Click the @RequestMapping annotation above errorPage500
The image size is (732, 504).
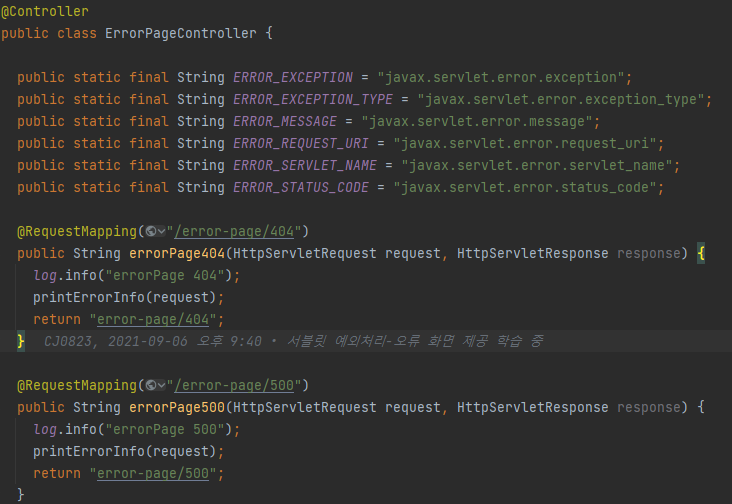(77, 385)
